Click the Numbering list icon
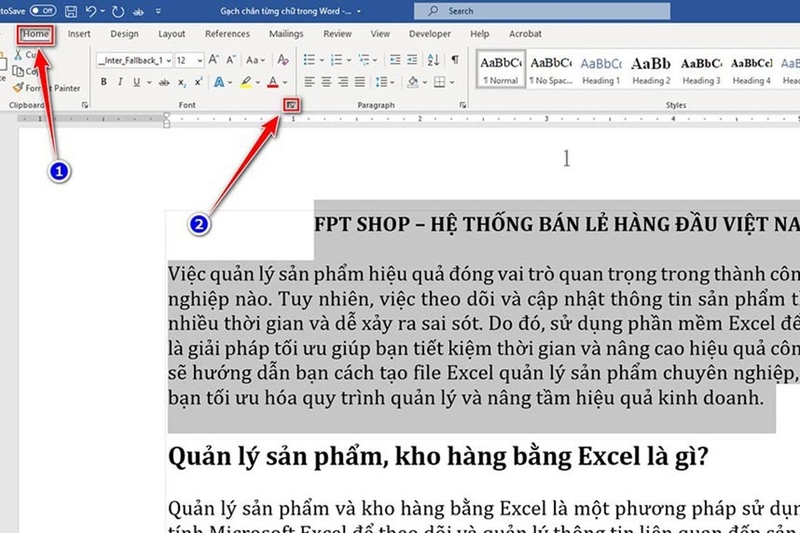The height and width of the screenshot is (533, 800). (337, 60)
